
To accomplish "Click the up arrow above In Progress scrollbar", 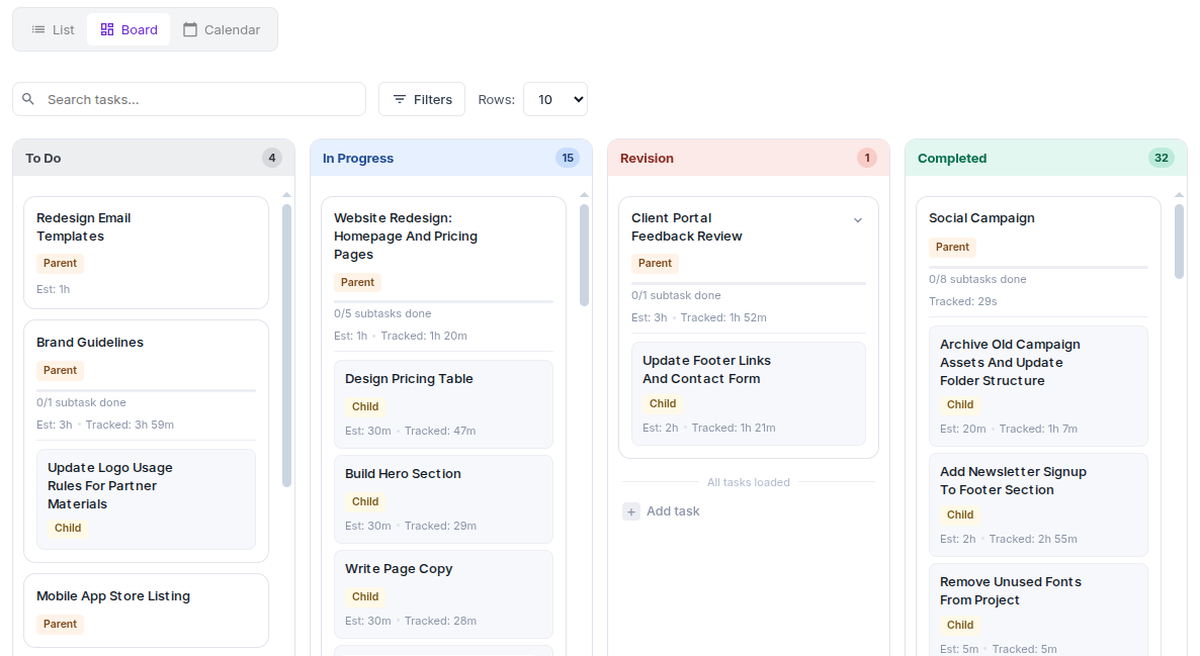I will [x=584, y=195].
